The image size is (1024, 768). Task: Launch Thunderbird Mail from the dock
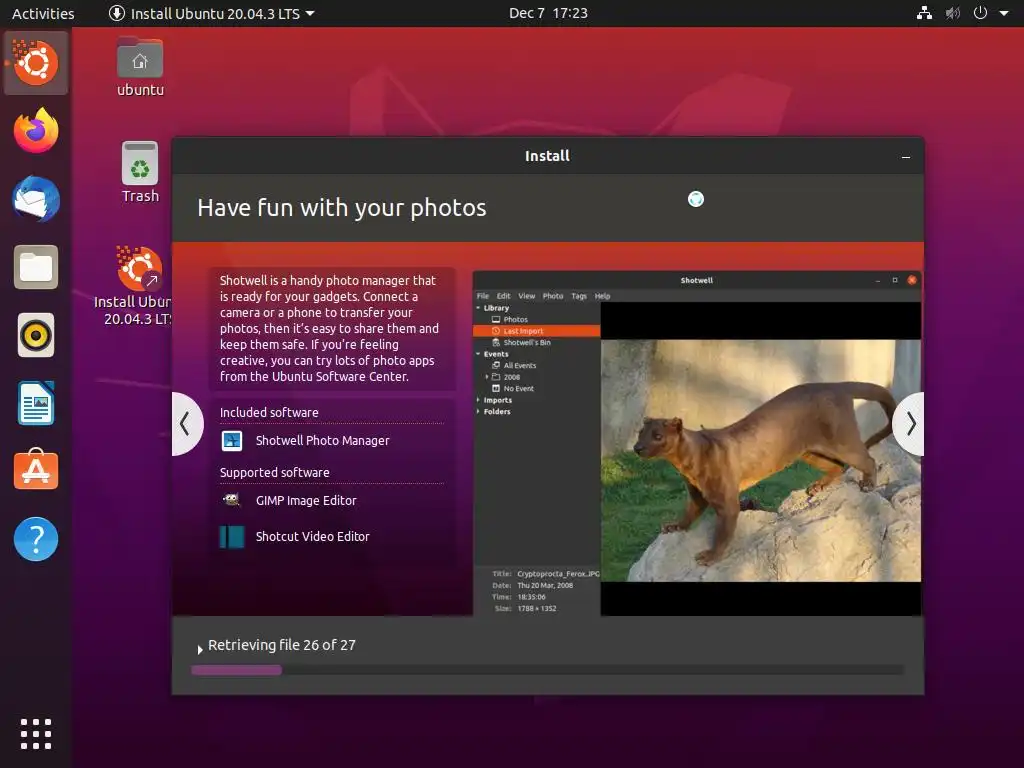(x=36, y=199)
